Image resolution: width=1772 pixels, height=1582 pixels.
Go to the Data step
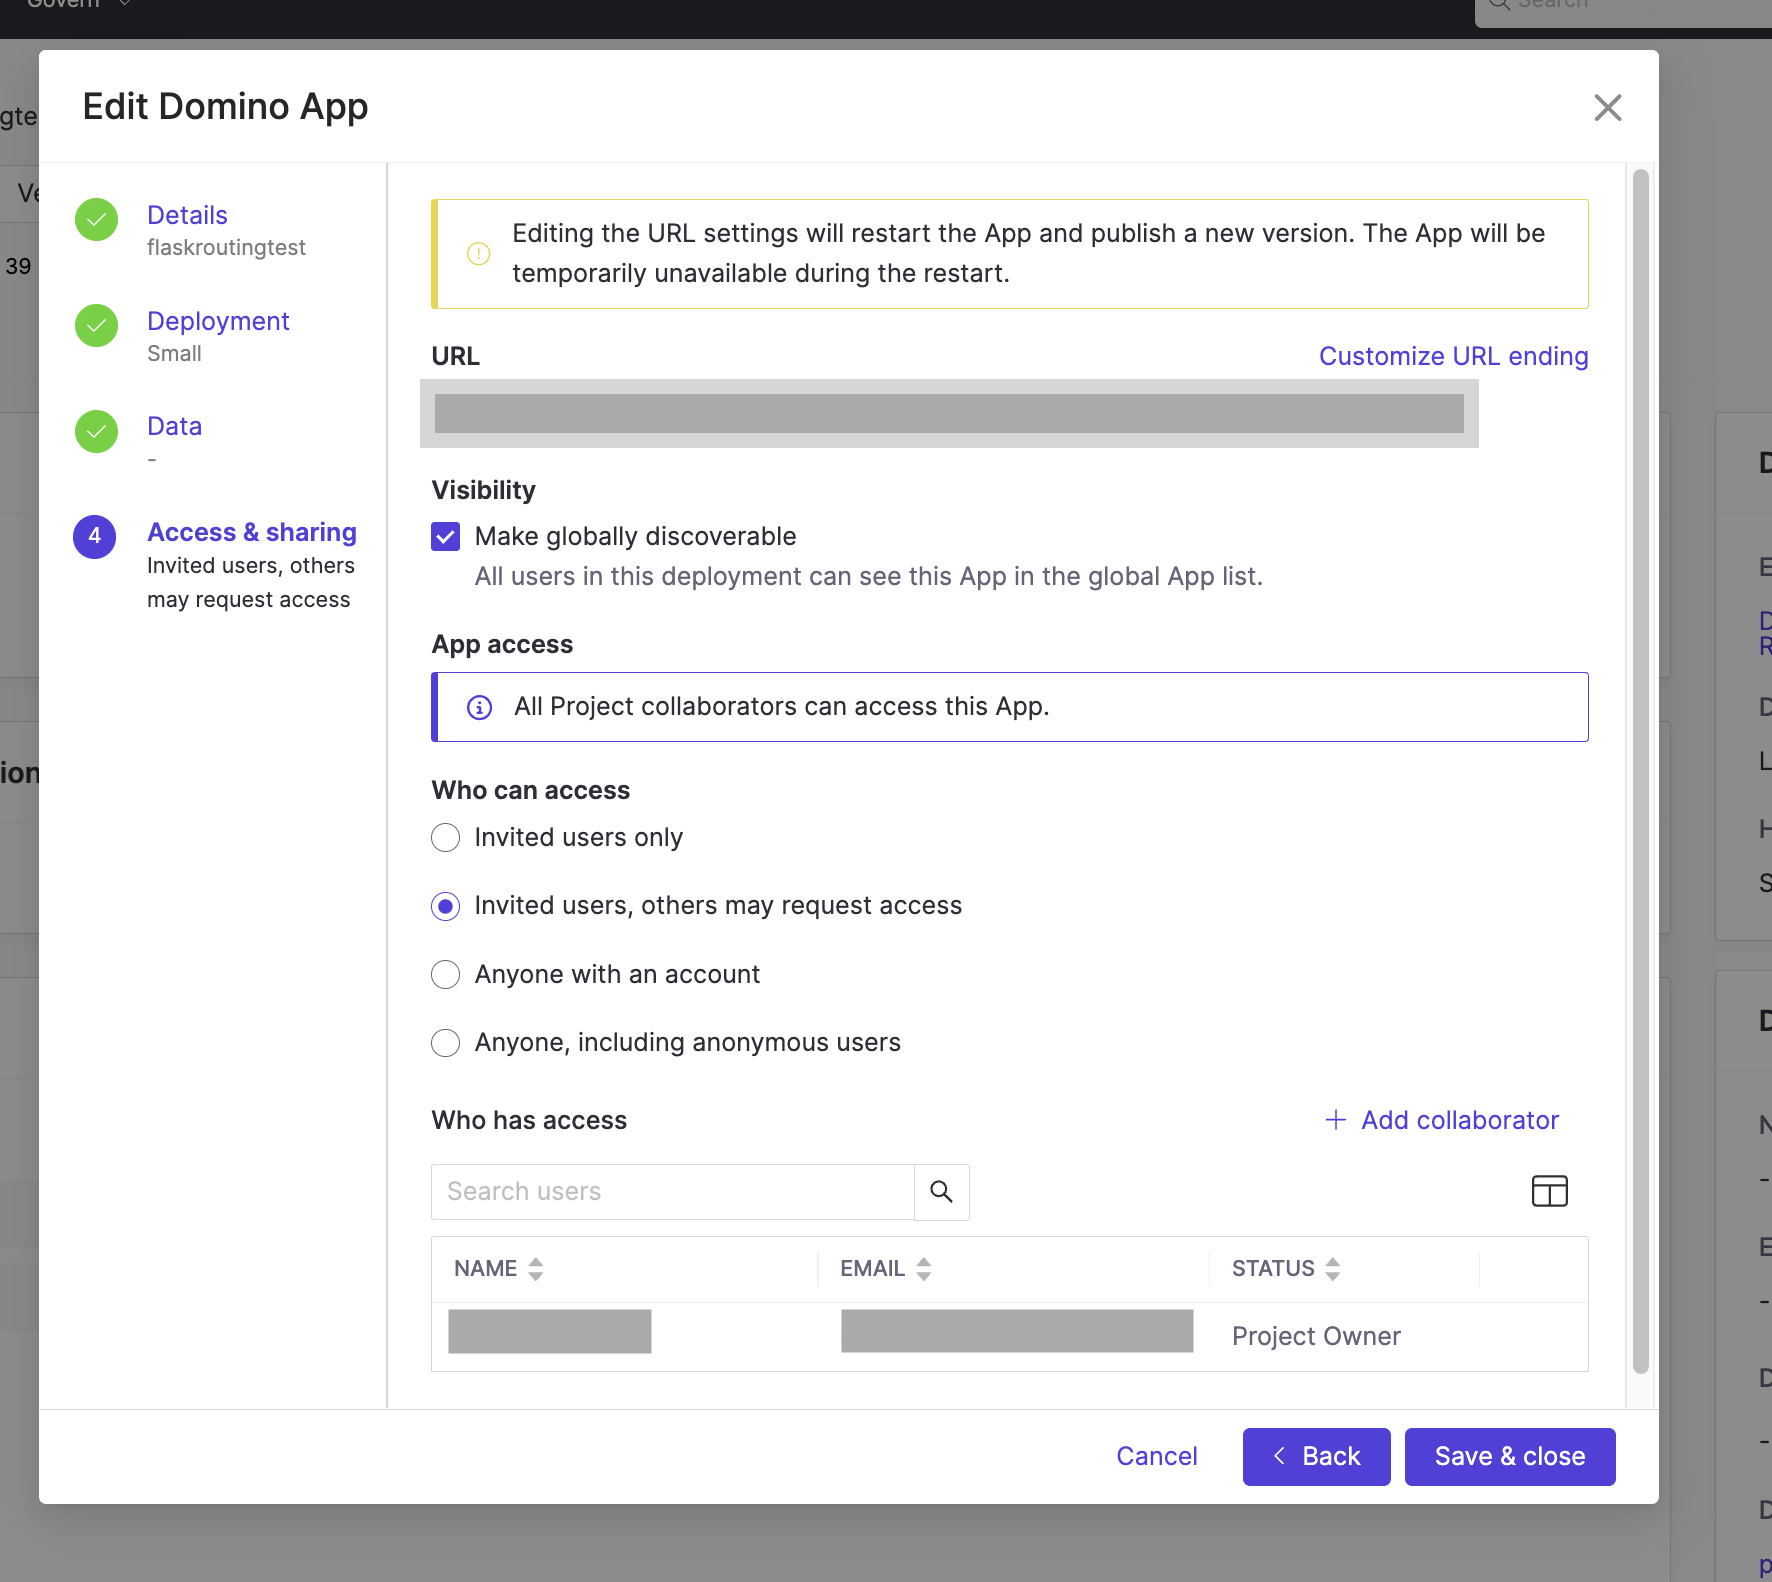[x=174, y=426]
